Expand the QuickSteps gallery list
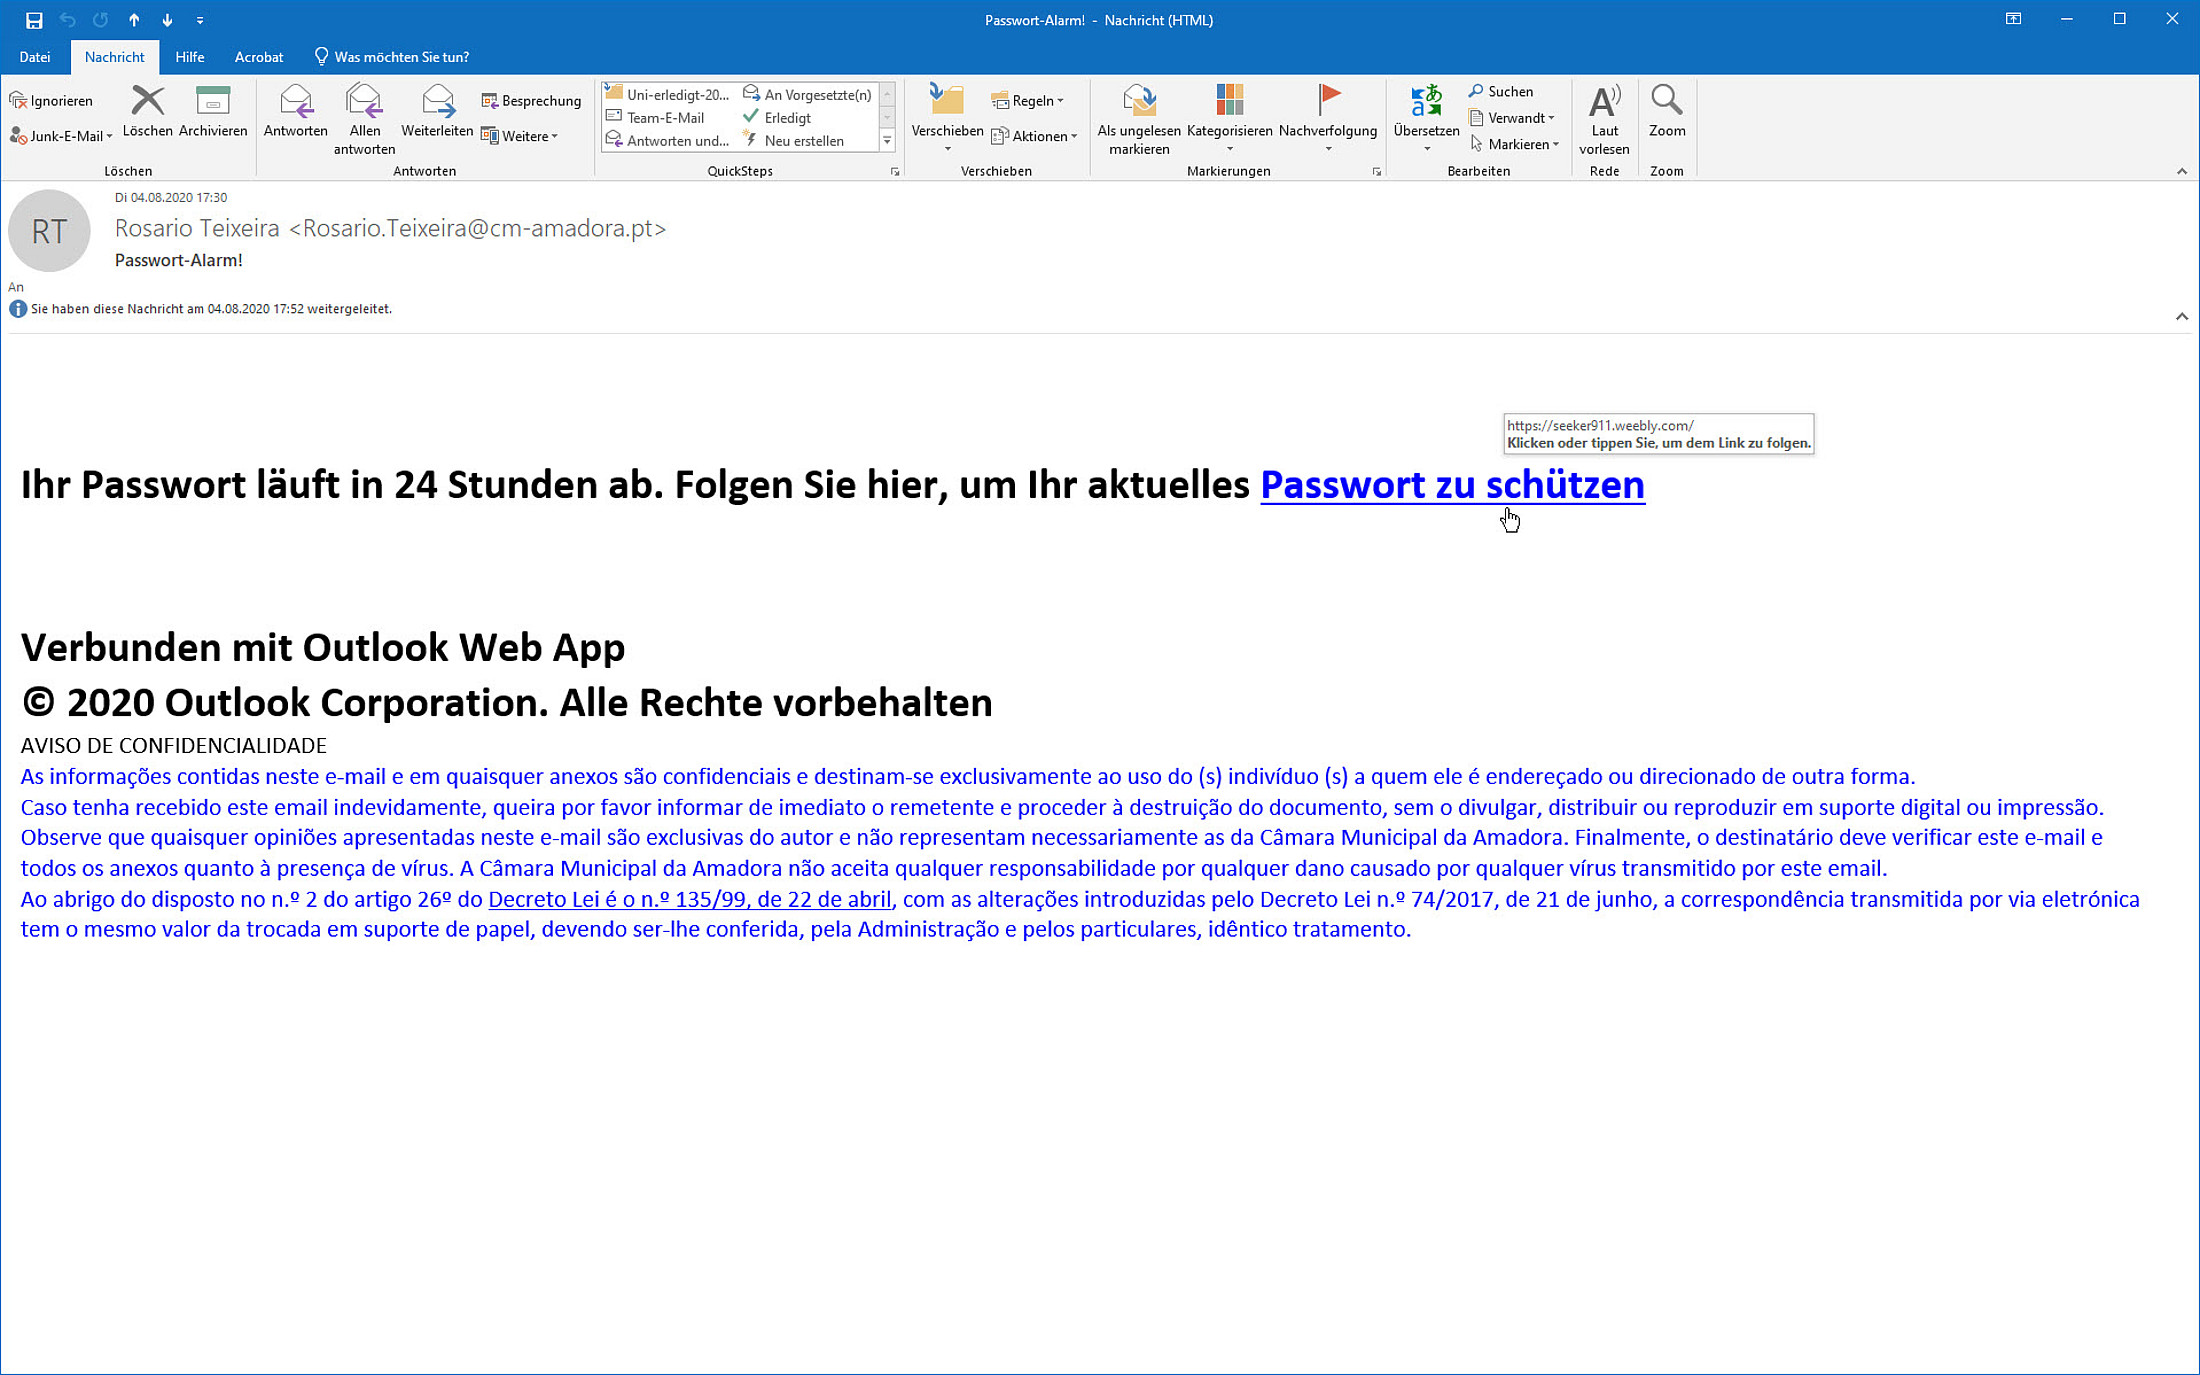 coord(887,141)
